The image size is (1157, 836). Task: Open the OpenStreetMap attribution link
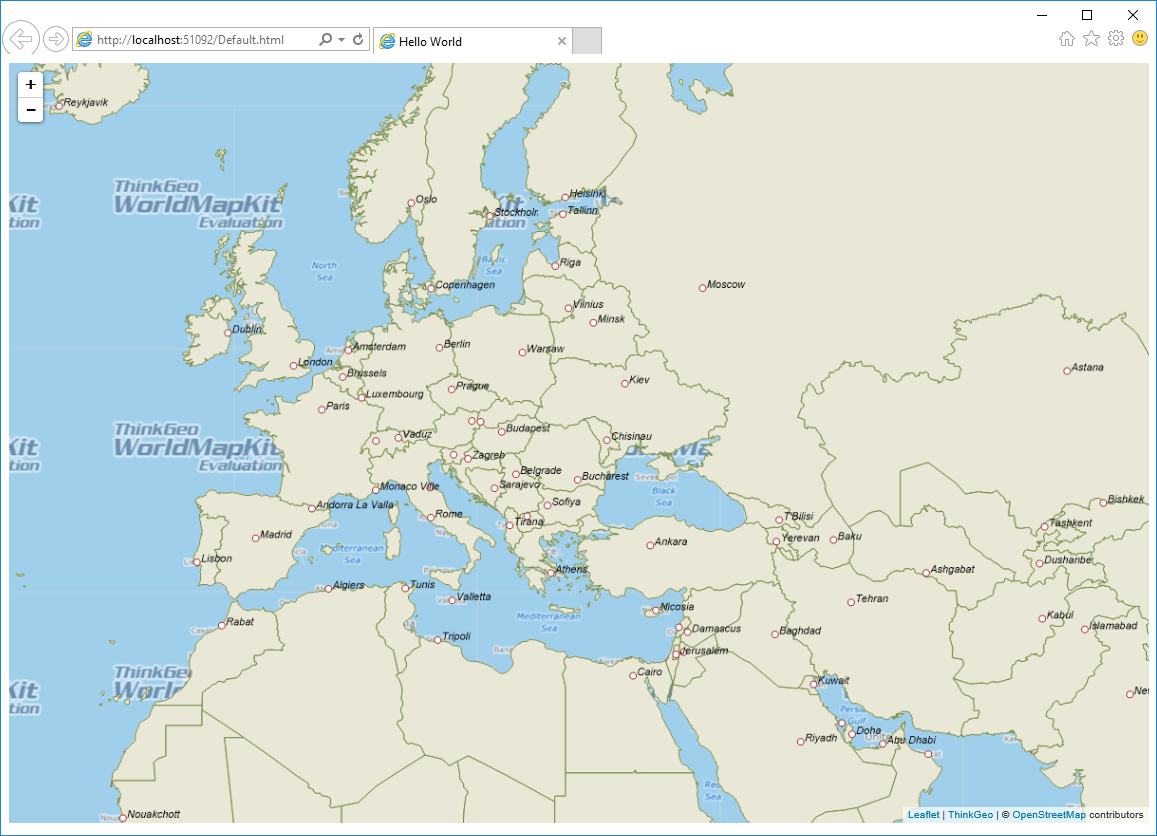[1048, 815]
